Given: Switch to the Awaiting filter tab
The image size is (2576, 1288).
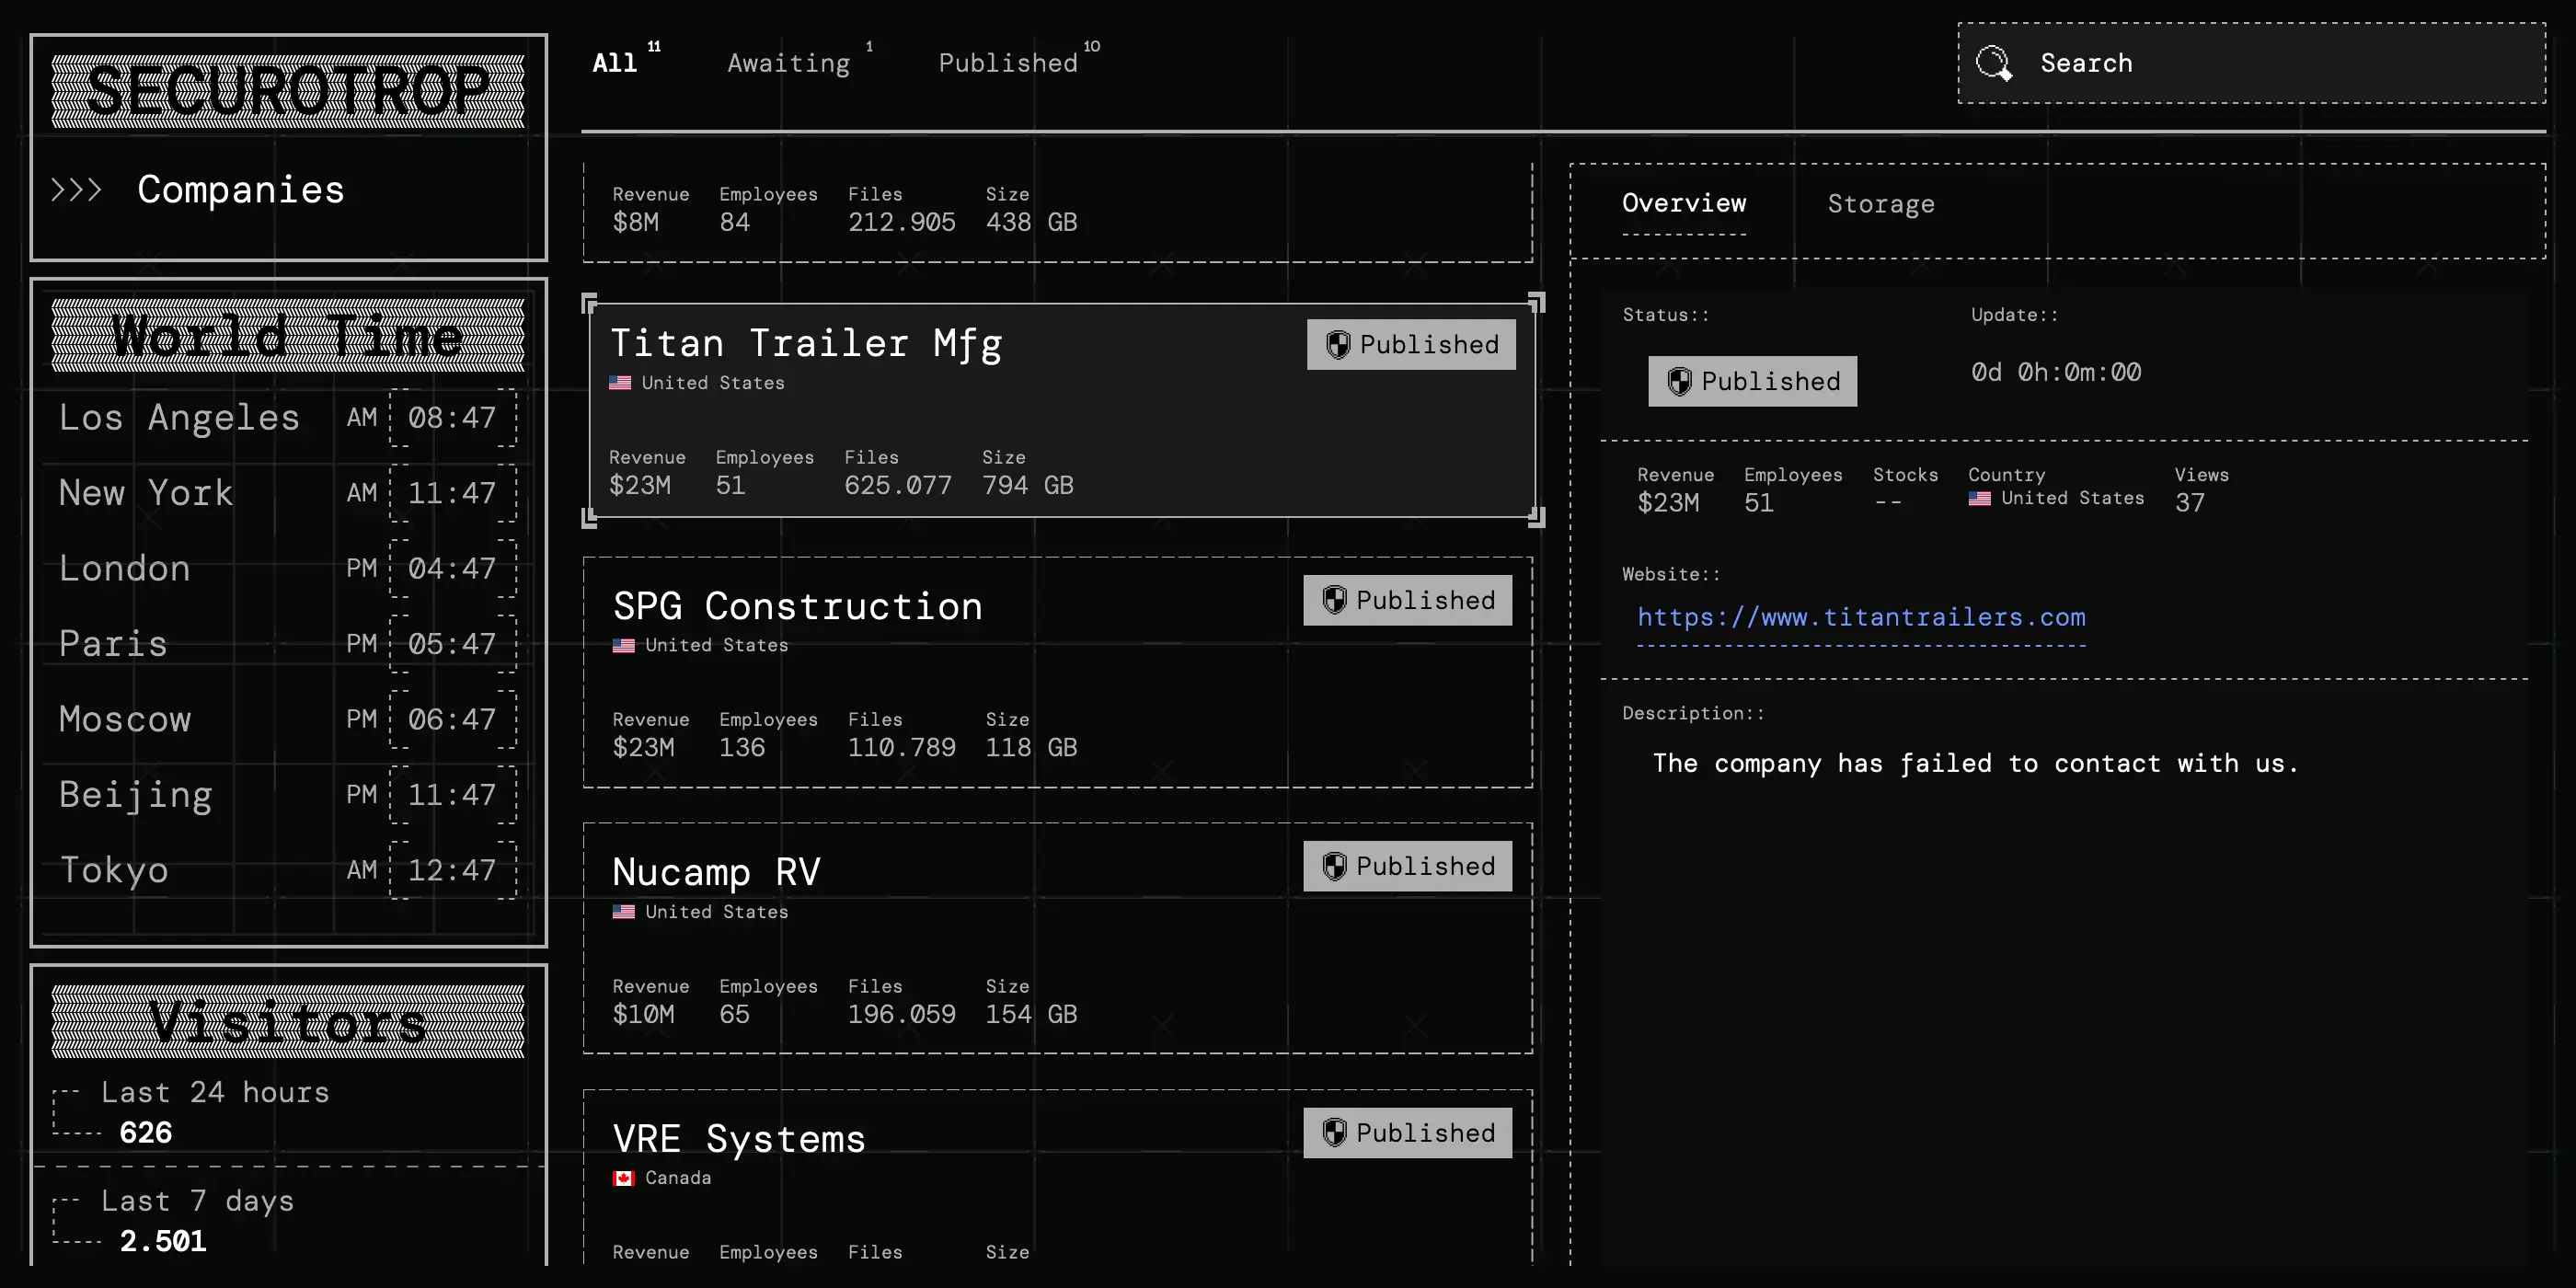Looking at the screenshot, I should coord(789,63).
